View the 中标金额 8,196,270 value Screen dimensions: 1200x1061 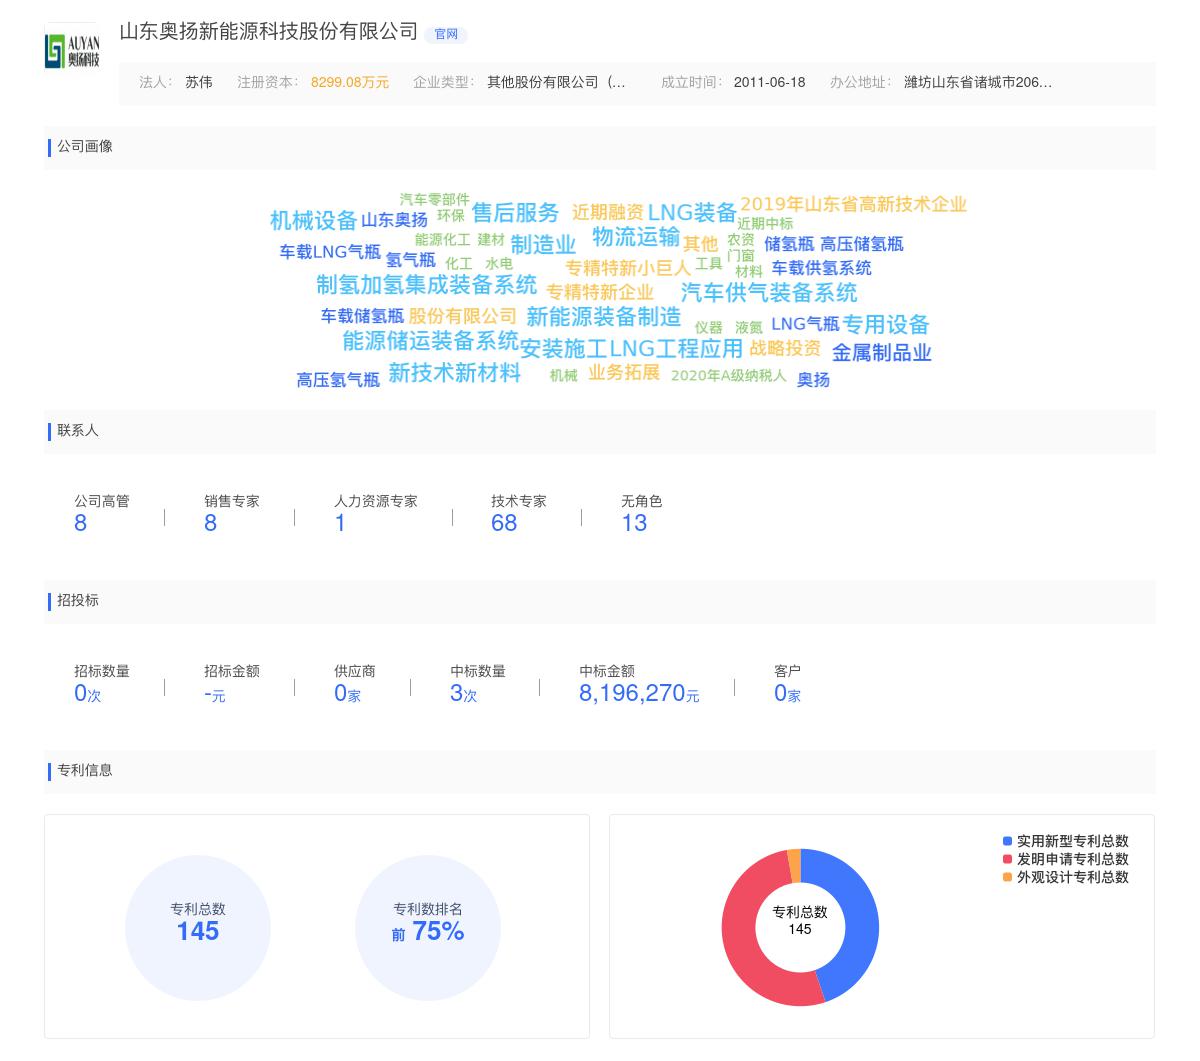[x=632, y=693]
